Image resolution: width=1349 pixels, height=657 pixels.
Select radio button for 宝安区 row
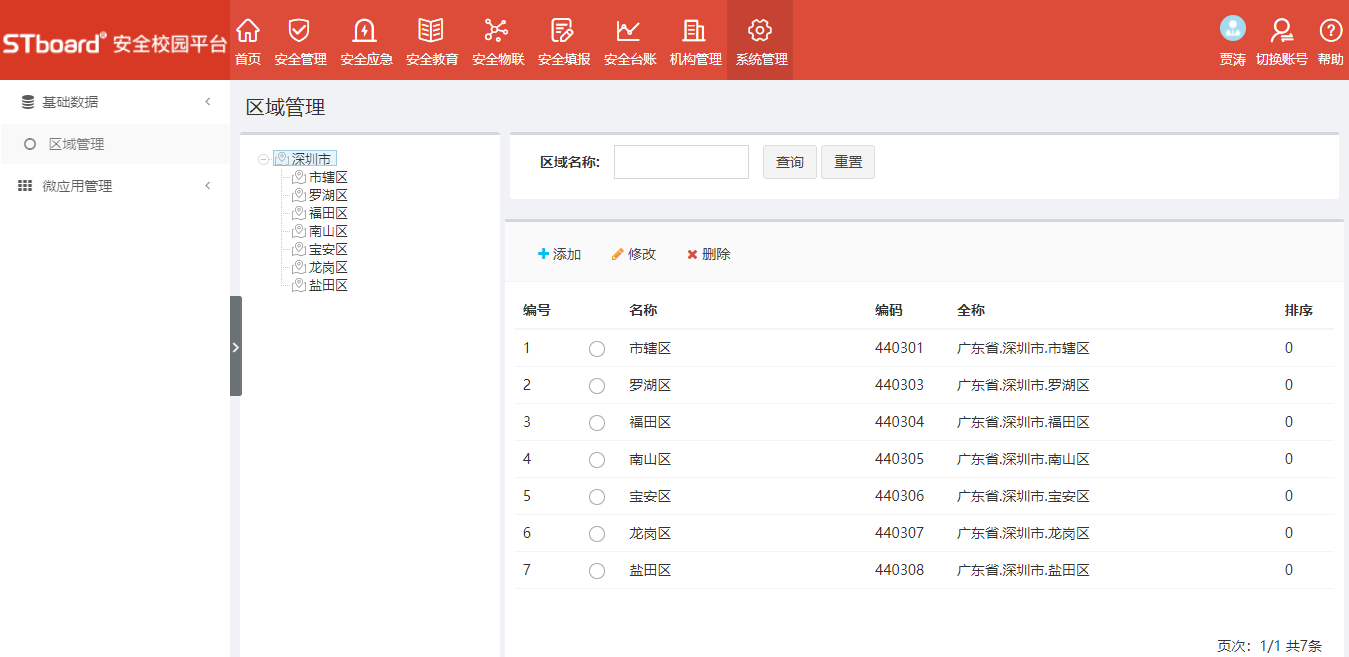point(597,497)
